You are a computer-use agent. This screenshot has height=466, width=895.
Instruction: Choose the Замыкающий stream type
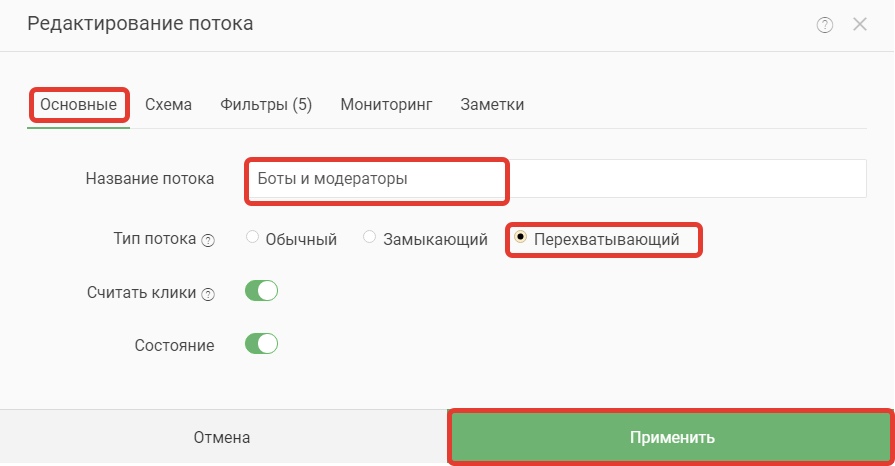tap(369, 236)
